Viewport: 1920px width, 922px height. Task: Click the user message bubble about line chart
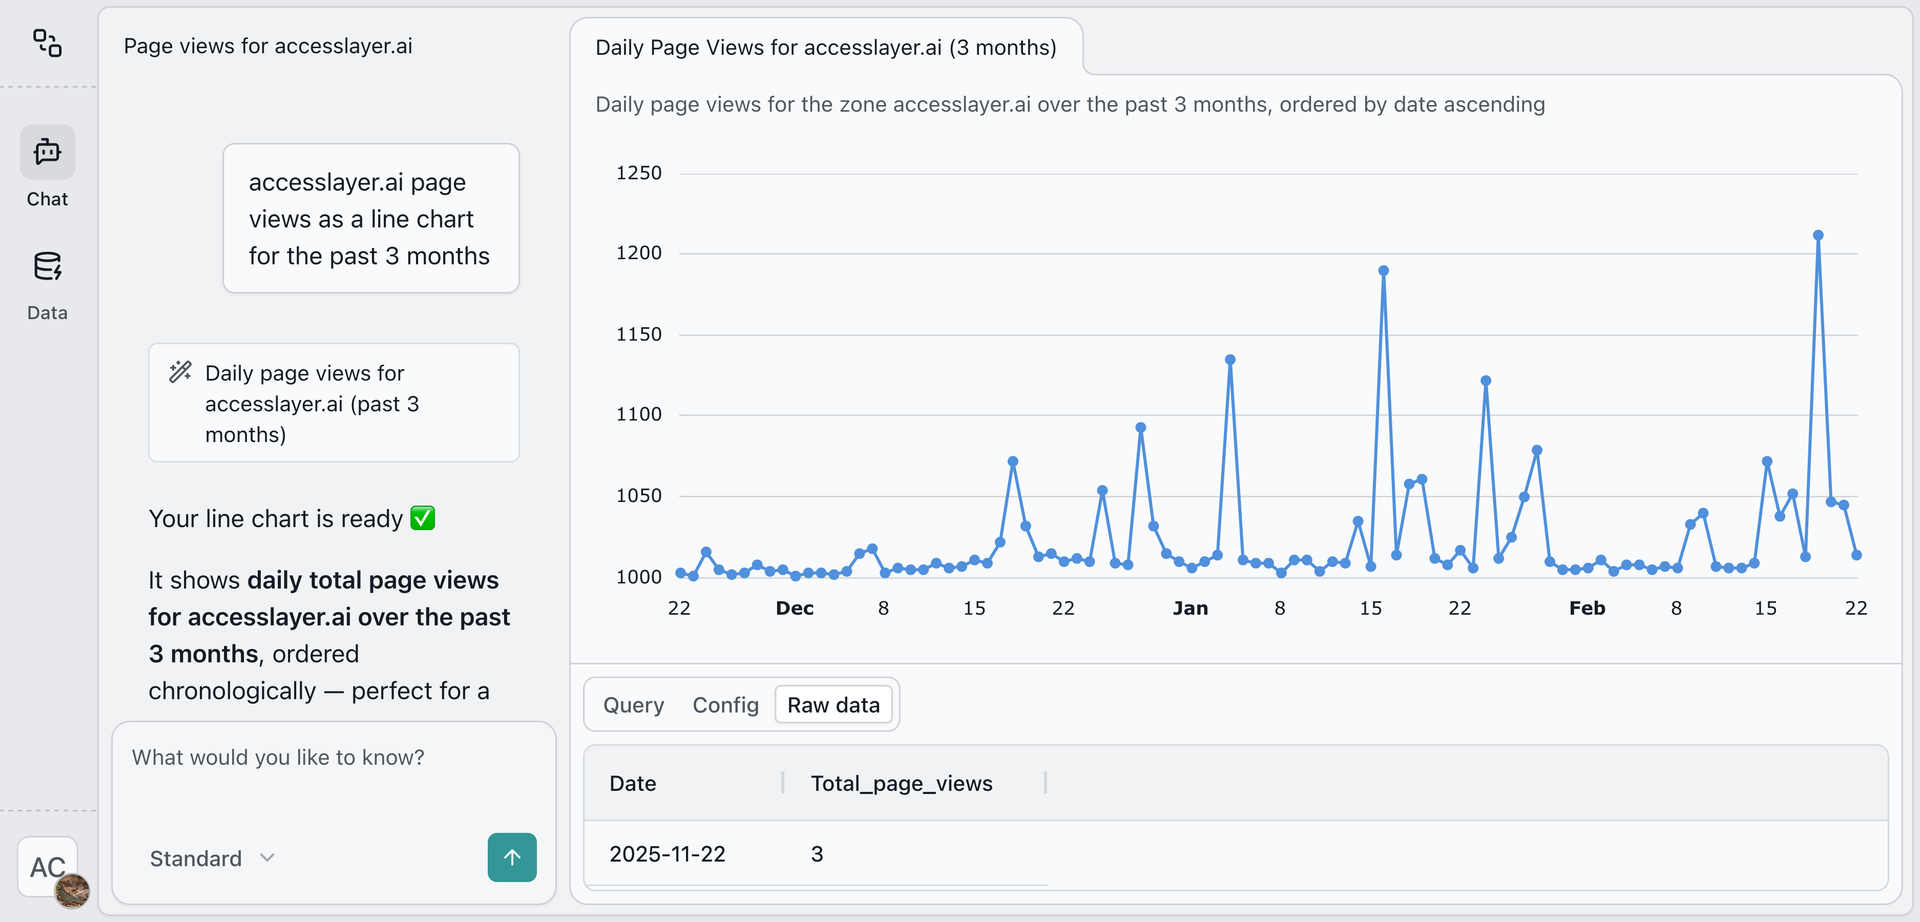click(x=371, y=218)
